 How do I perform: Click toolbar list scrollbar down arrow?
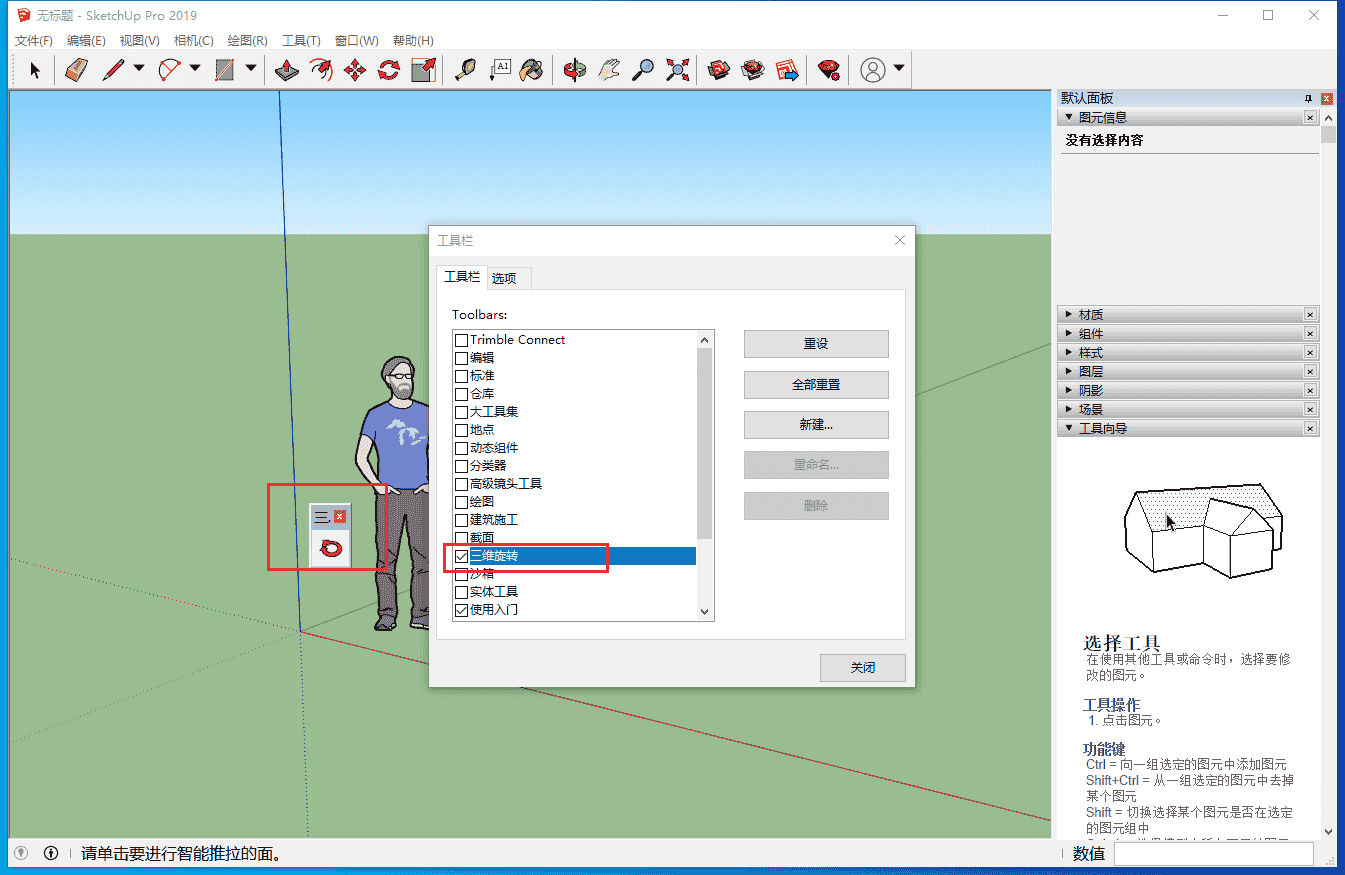pyautogui.click(x=705, y=611)
